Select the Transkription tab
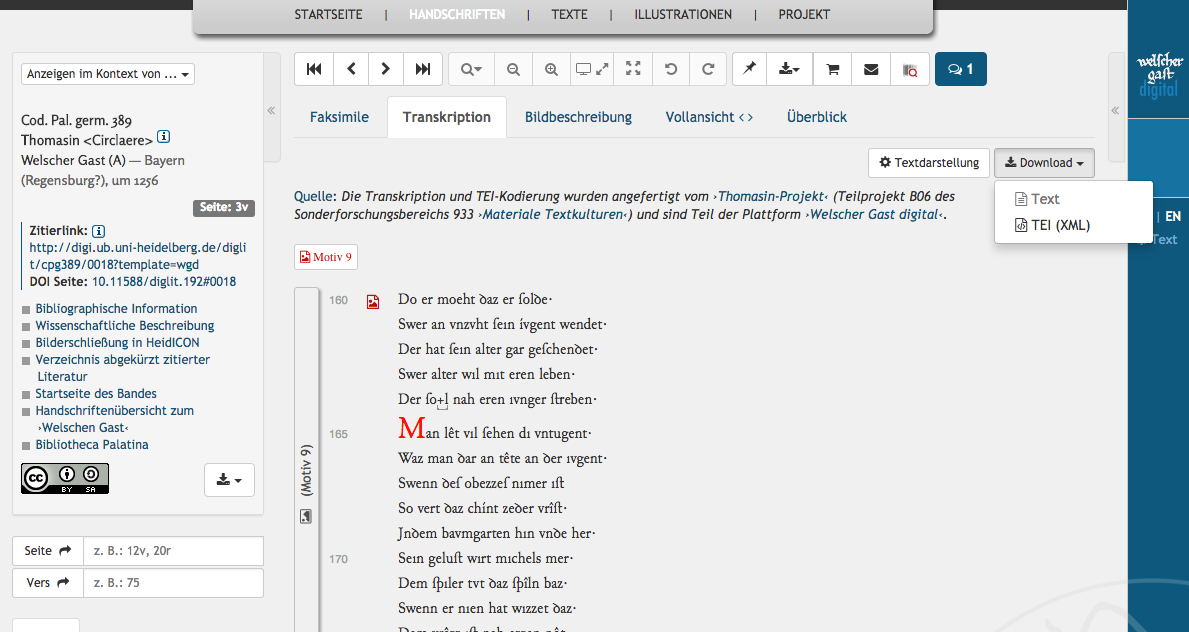The height and width of the screenshot is (632, 1189). 447,117
